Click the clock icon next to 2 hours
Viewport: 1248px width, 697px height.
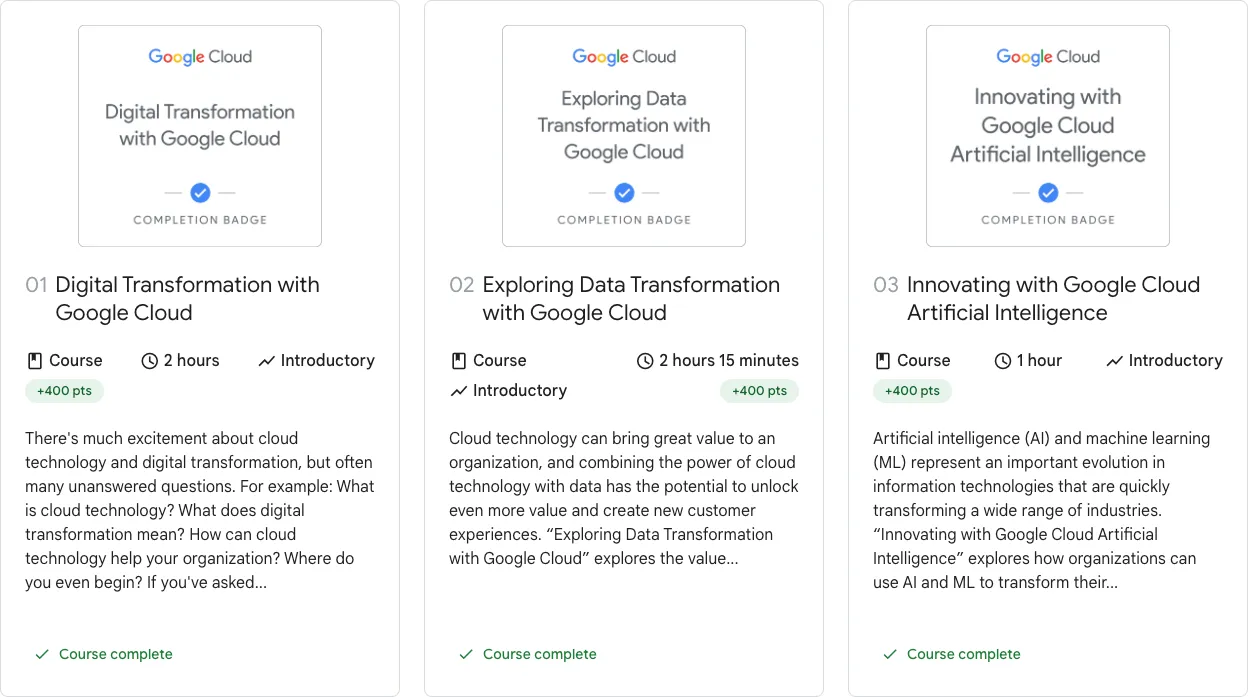tap(150, 361)
